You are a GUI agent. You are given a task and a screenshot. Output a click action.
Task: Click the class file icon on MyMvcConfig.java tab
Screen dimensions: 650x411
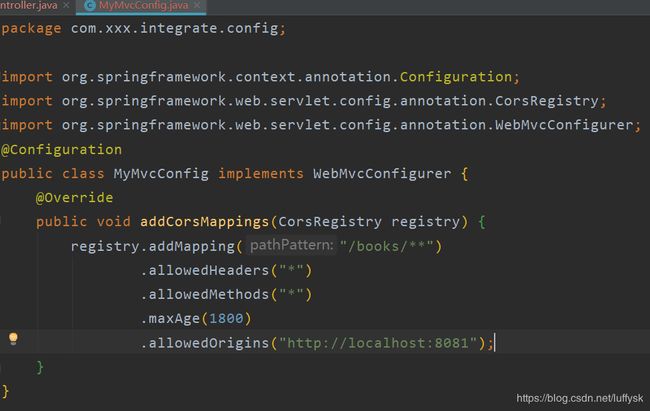[x=90, y=5]
